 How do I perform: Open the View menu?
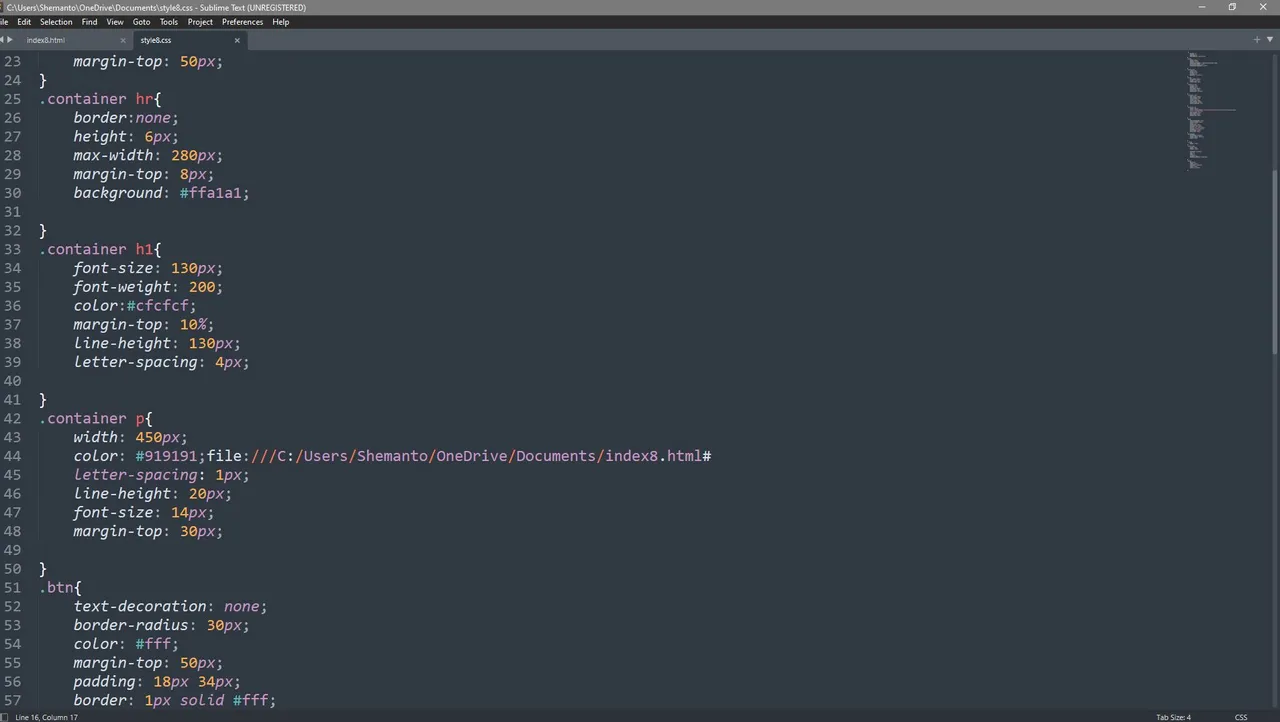(x=115, y=22)
